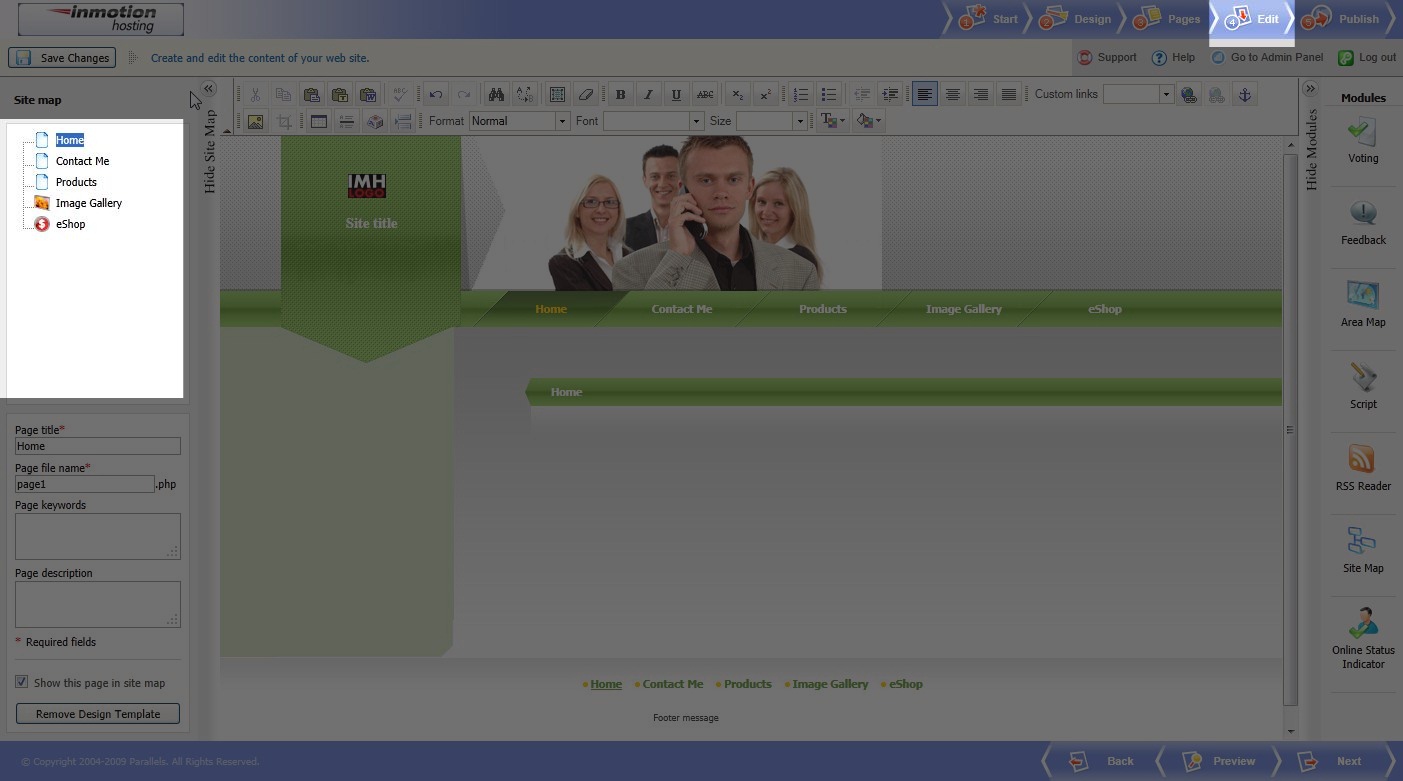Select Image Gallery in site map
1403x781 pixels.
[x=89, y=203]
